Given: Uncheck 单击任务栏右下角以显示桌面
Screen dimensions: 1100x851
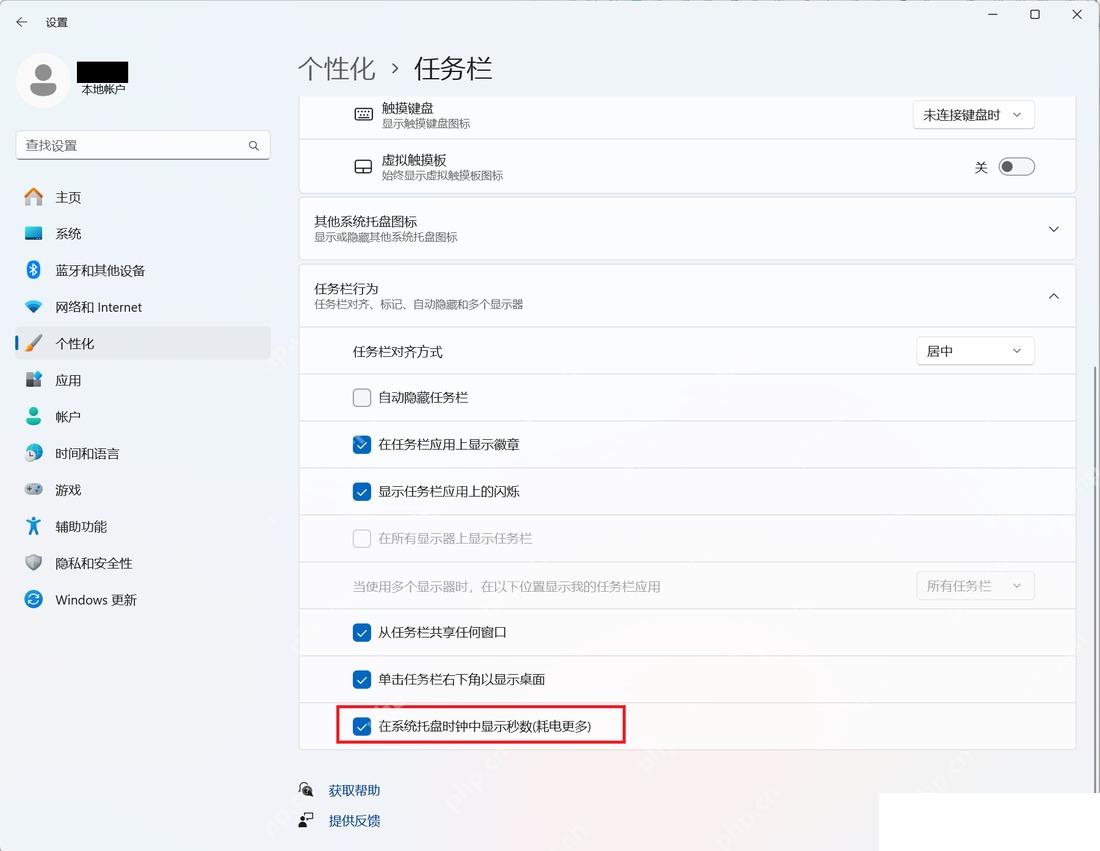Looking at the screenshot, I should coord(362,680).
